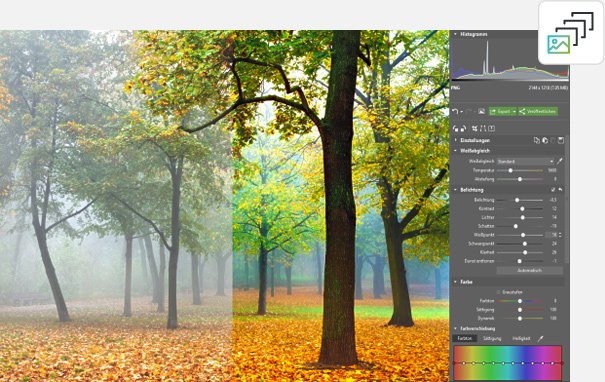This screenshot has width=605, height=382.
Task: Pick the white balance eyedropper
Action: (559, 161)
